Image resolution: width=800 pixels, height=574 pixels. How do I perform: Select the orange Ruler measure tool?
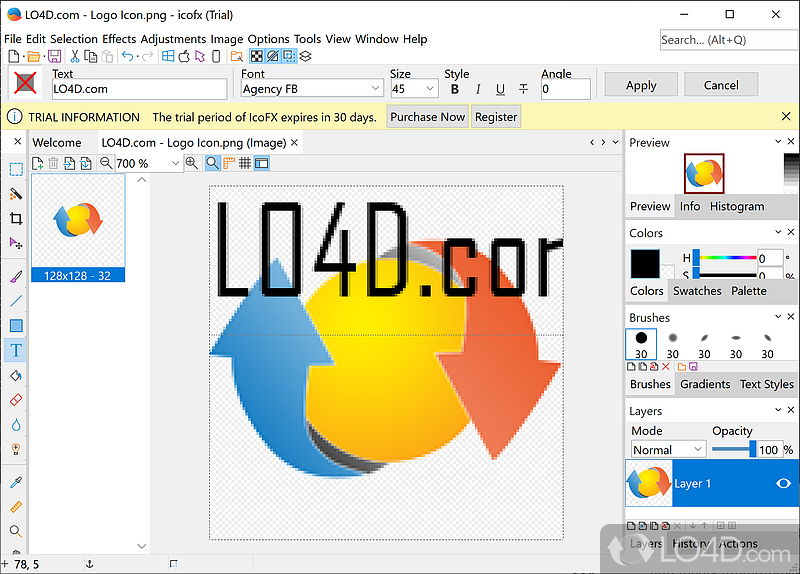pos(16,507)
